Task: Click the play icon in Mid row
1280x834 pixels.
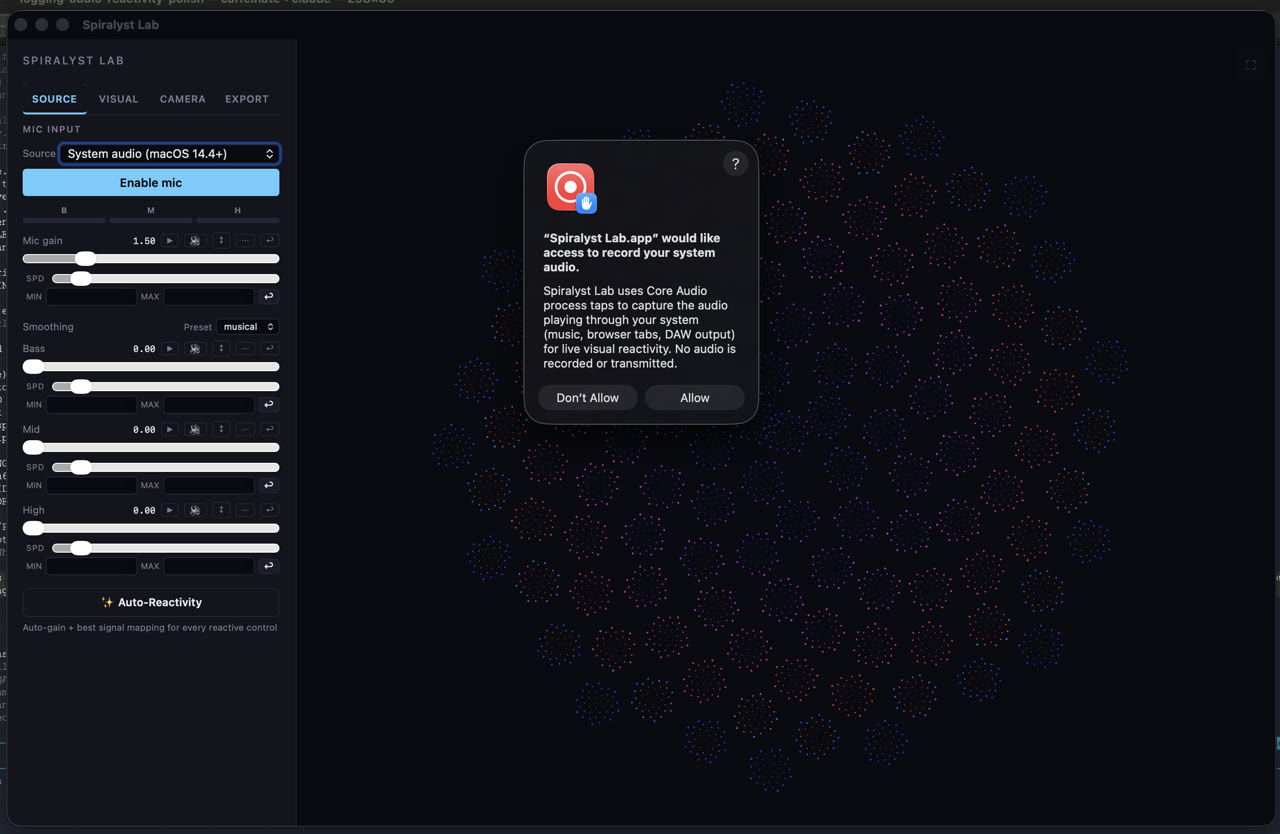Action: pyautogui.click(x=170, y=430)
